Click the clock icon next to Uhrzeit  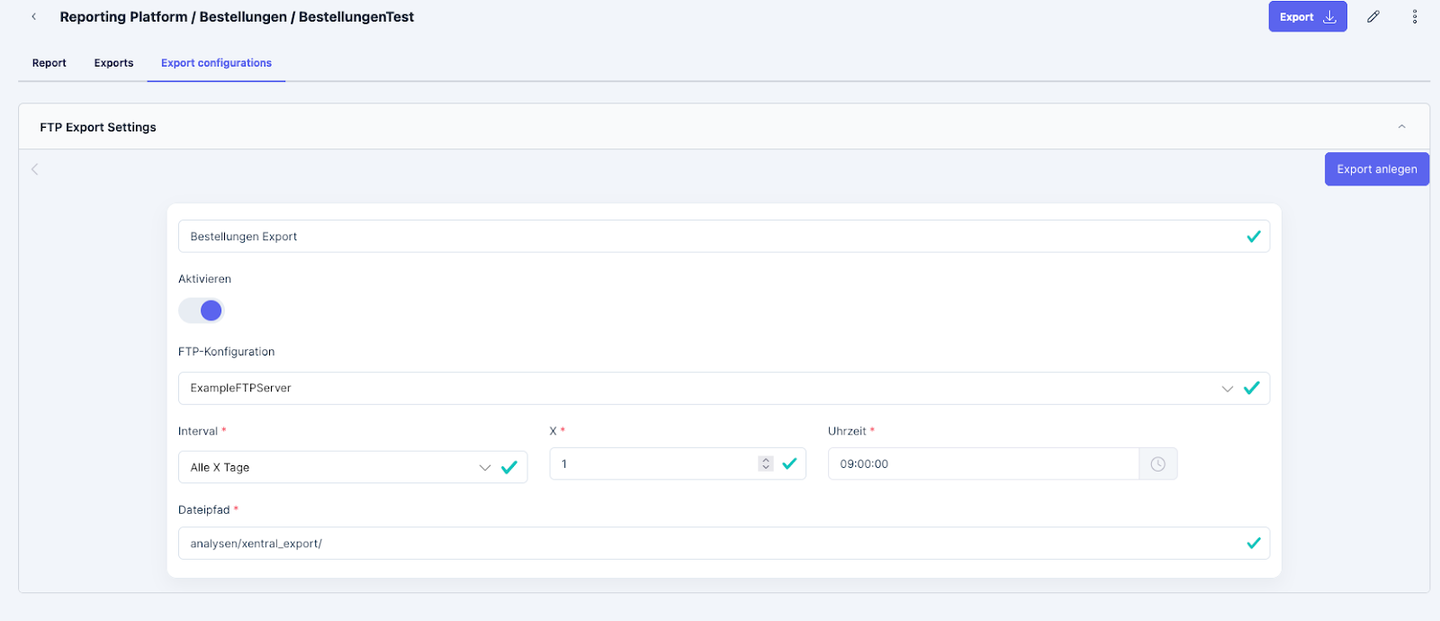(1158, 464)
